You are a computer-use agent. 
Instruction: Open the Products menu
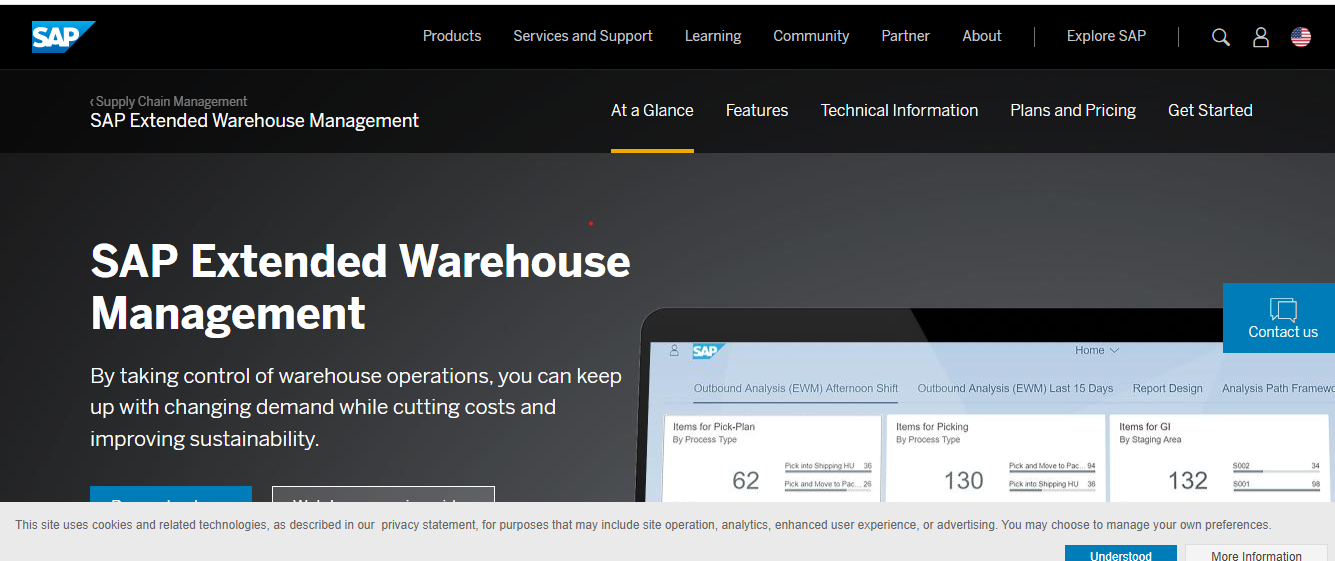tap(452, 36)
